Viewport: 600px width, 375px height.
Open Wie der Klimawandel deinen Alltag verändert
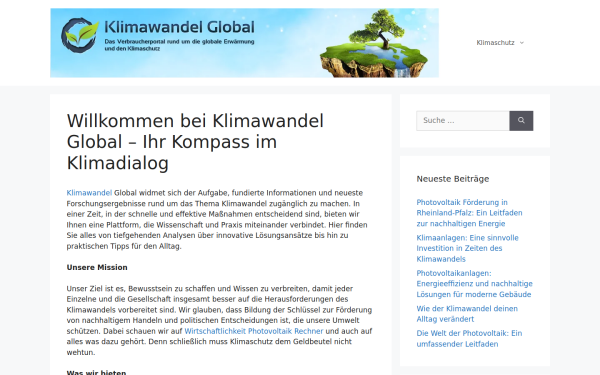coord(467,314)
